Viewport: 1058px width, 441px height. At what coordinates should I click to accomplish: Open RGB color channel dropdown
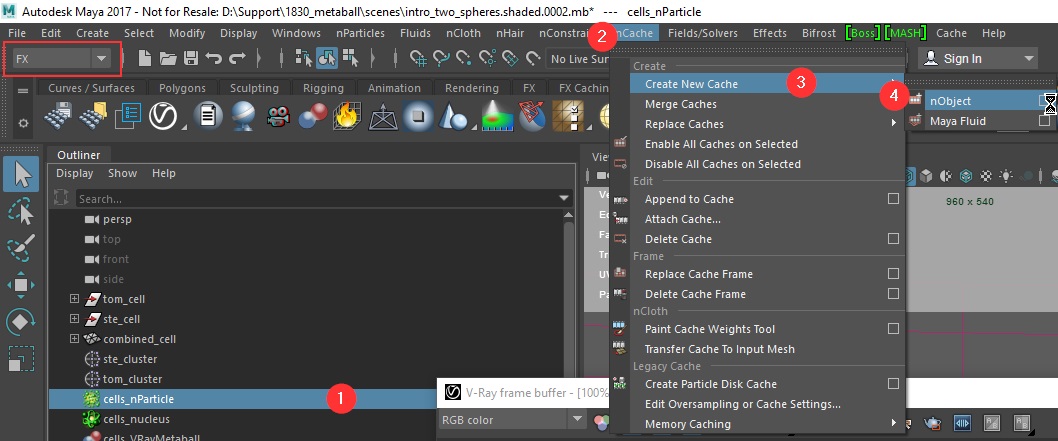[x=577, y=419]
